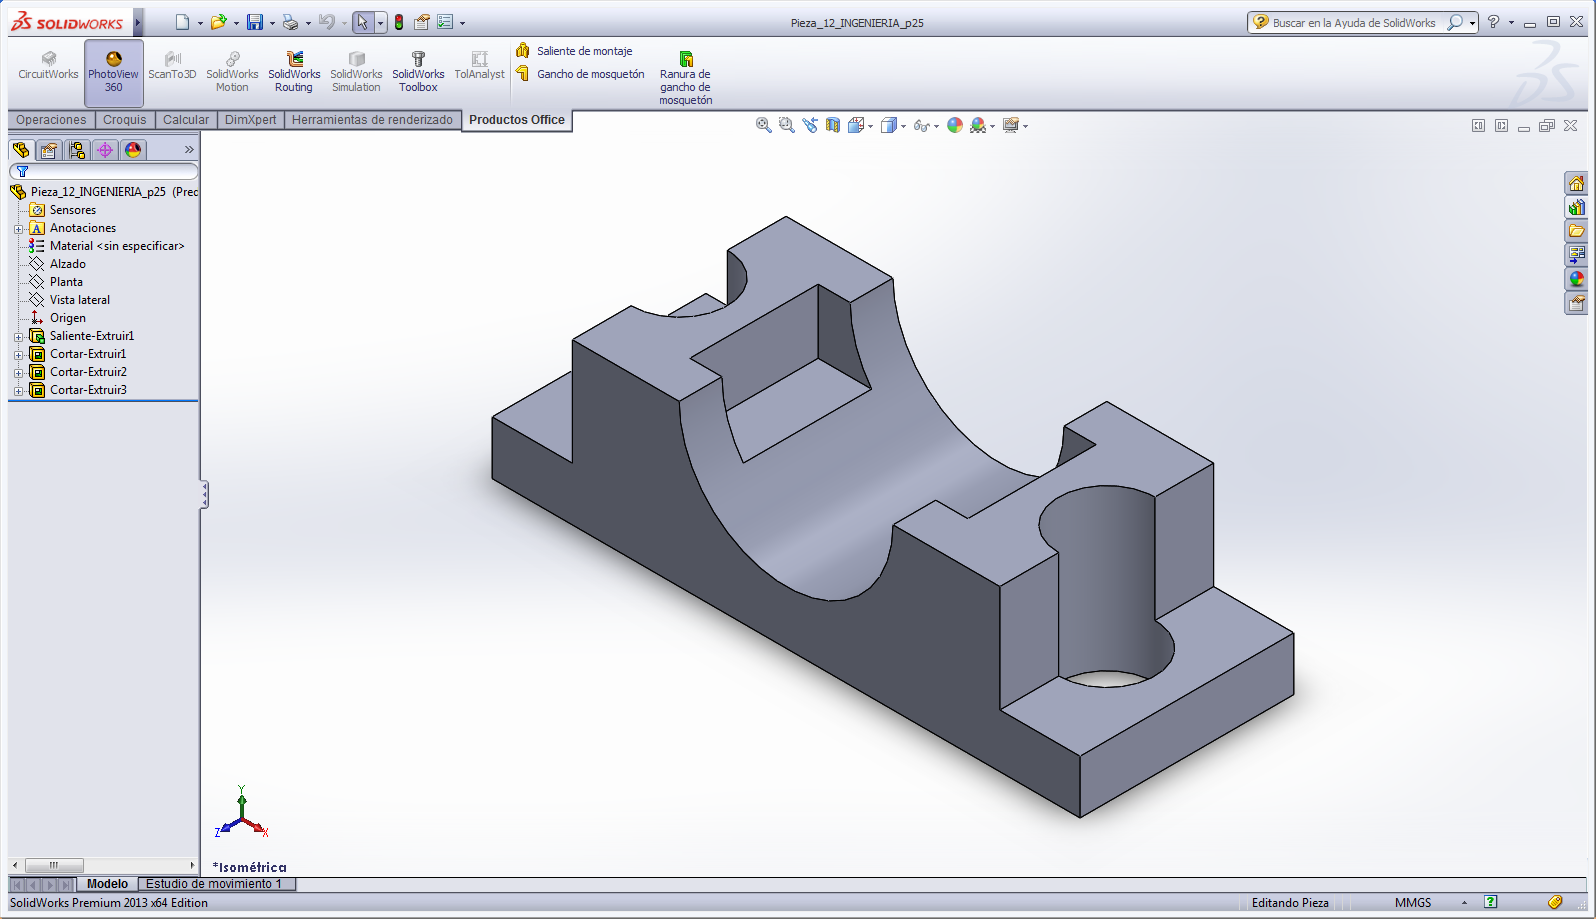
Task: Switch to the Croquis tab
Action: pos(124,120)
